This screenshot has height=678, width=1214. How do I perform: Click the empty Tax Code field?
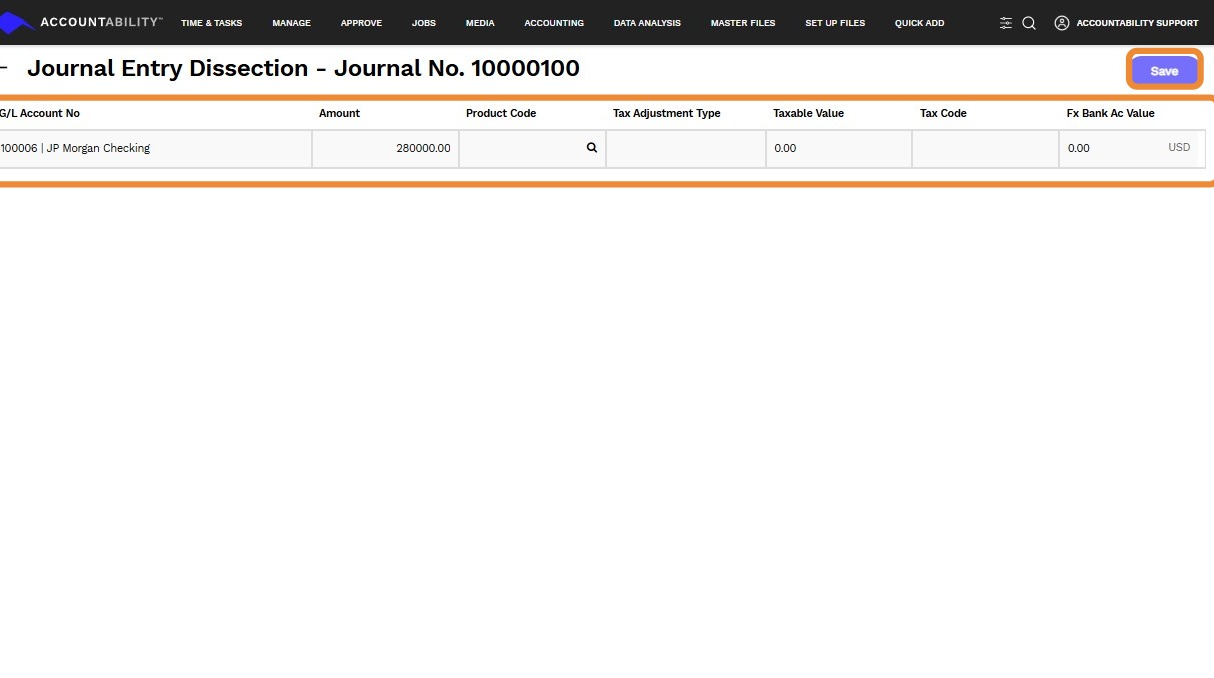click(x=985, y=149)
